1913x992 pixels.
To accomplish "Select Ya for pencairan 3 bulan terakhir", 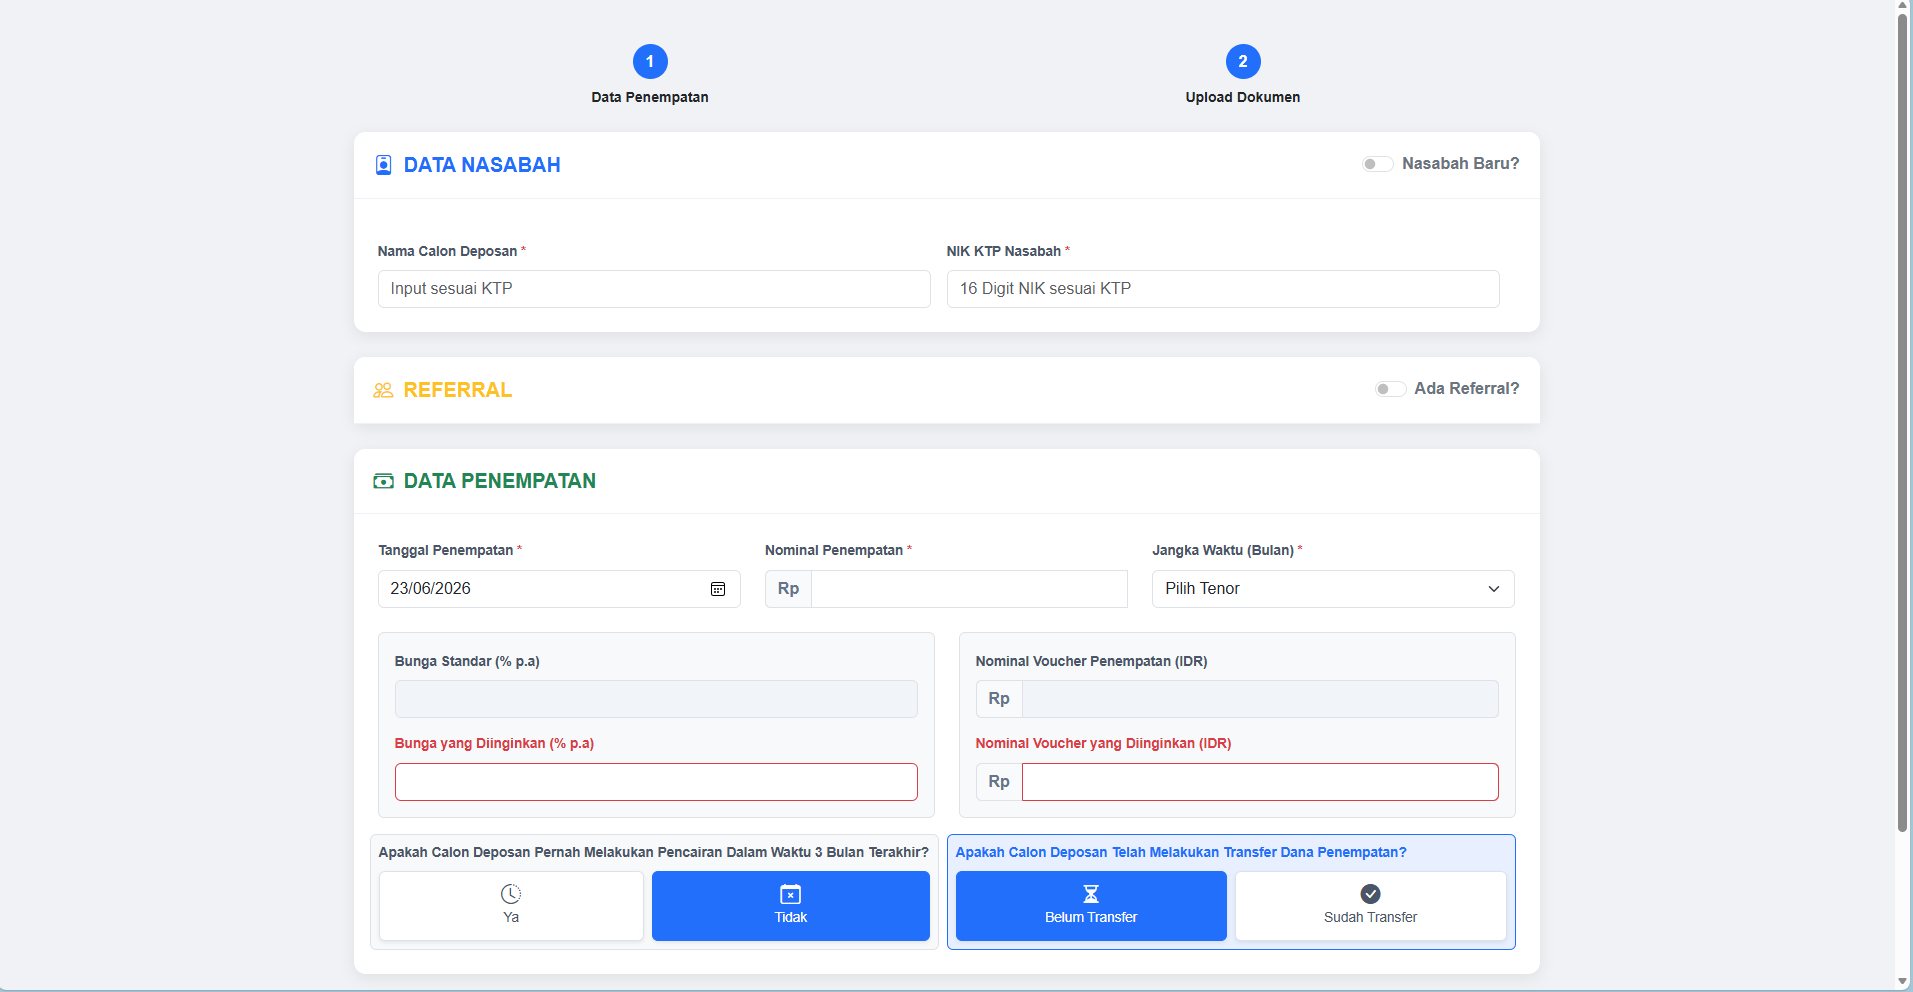I will tap(511, 906).
